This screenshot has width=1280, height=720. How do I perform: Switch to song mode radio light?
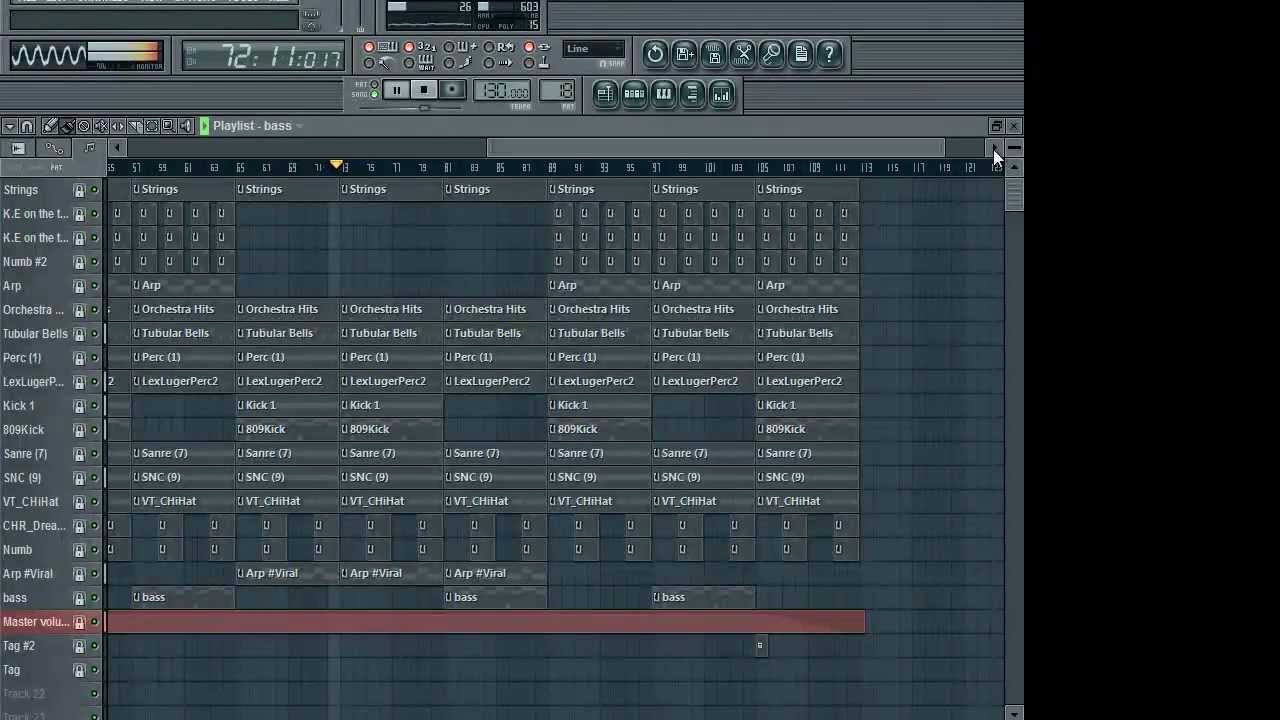(374, 95)
